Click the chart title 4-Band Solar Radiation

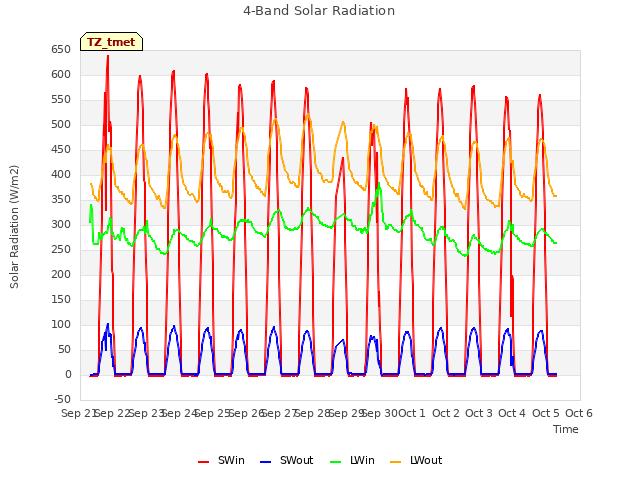click(319, 11)
